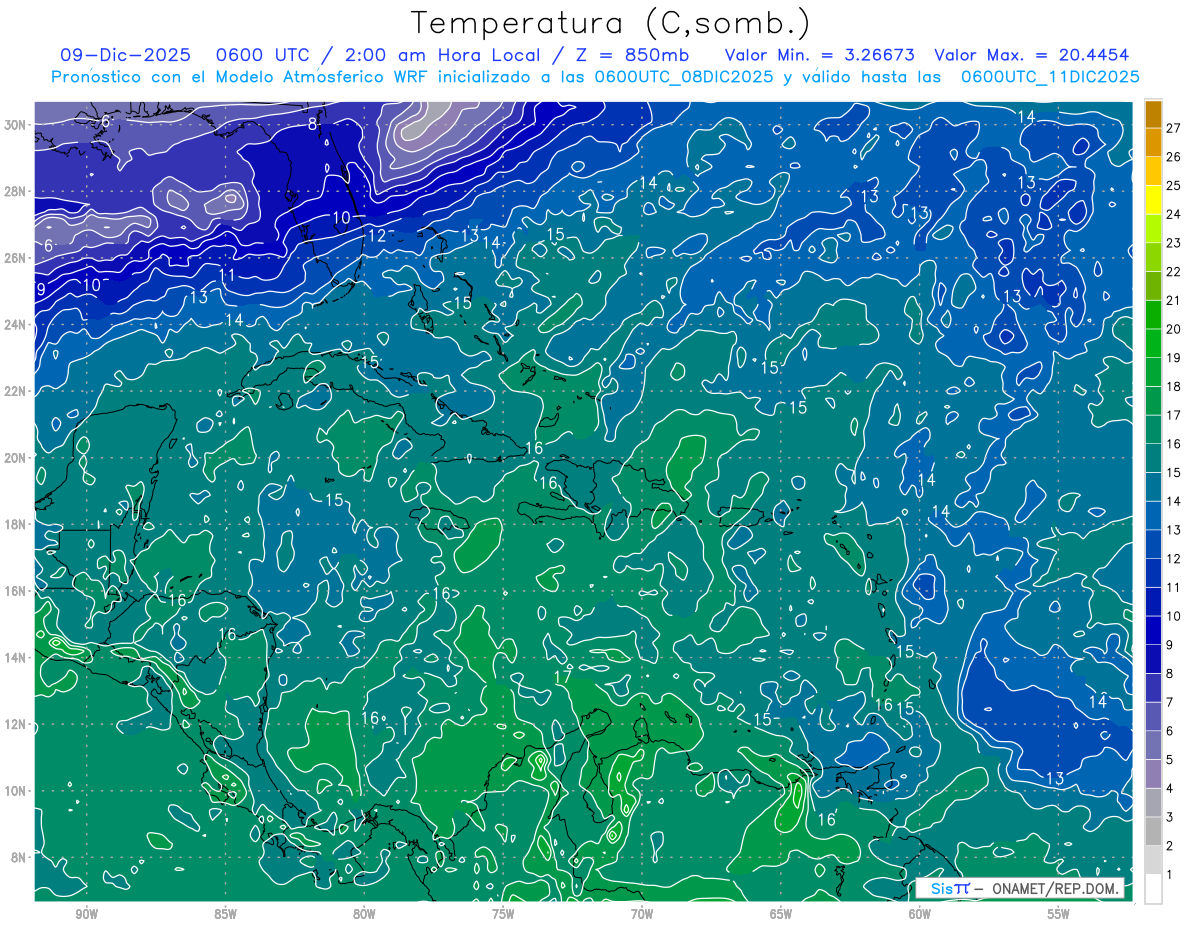The width and height of the screenshot is (1200, 927).
Task: Click the '85W' longitude axis label
Action: [225, 914]
